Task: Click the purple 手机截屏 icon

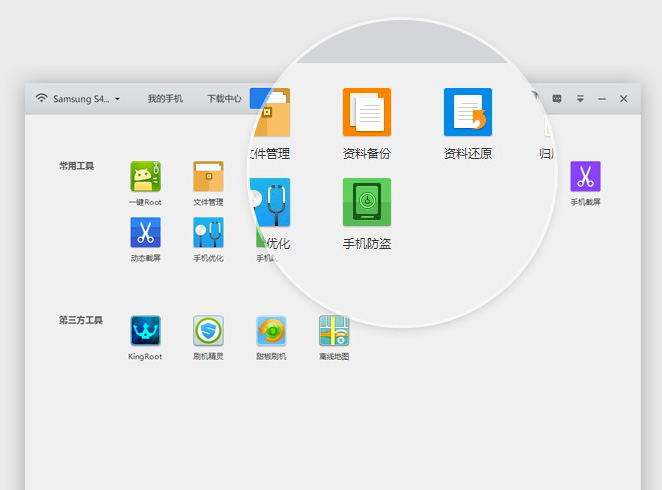Action: click(x=585, y=177)
